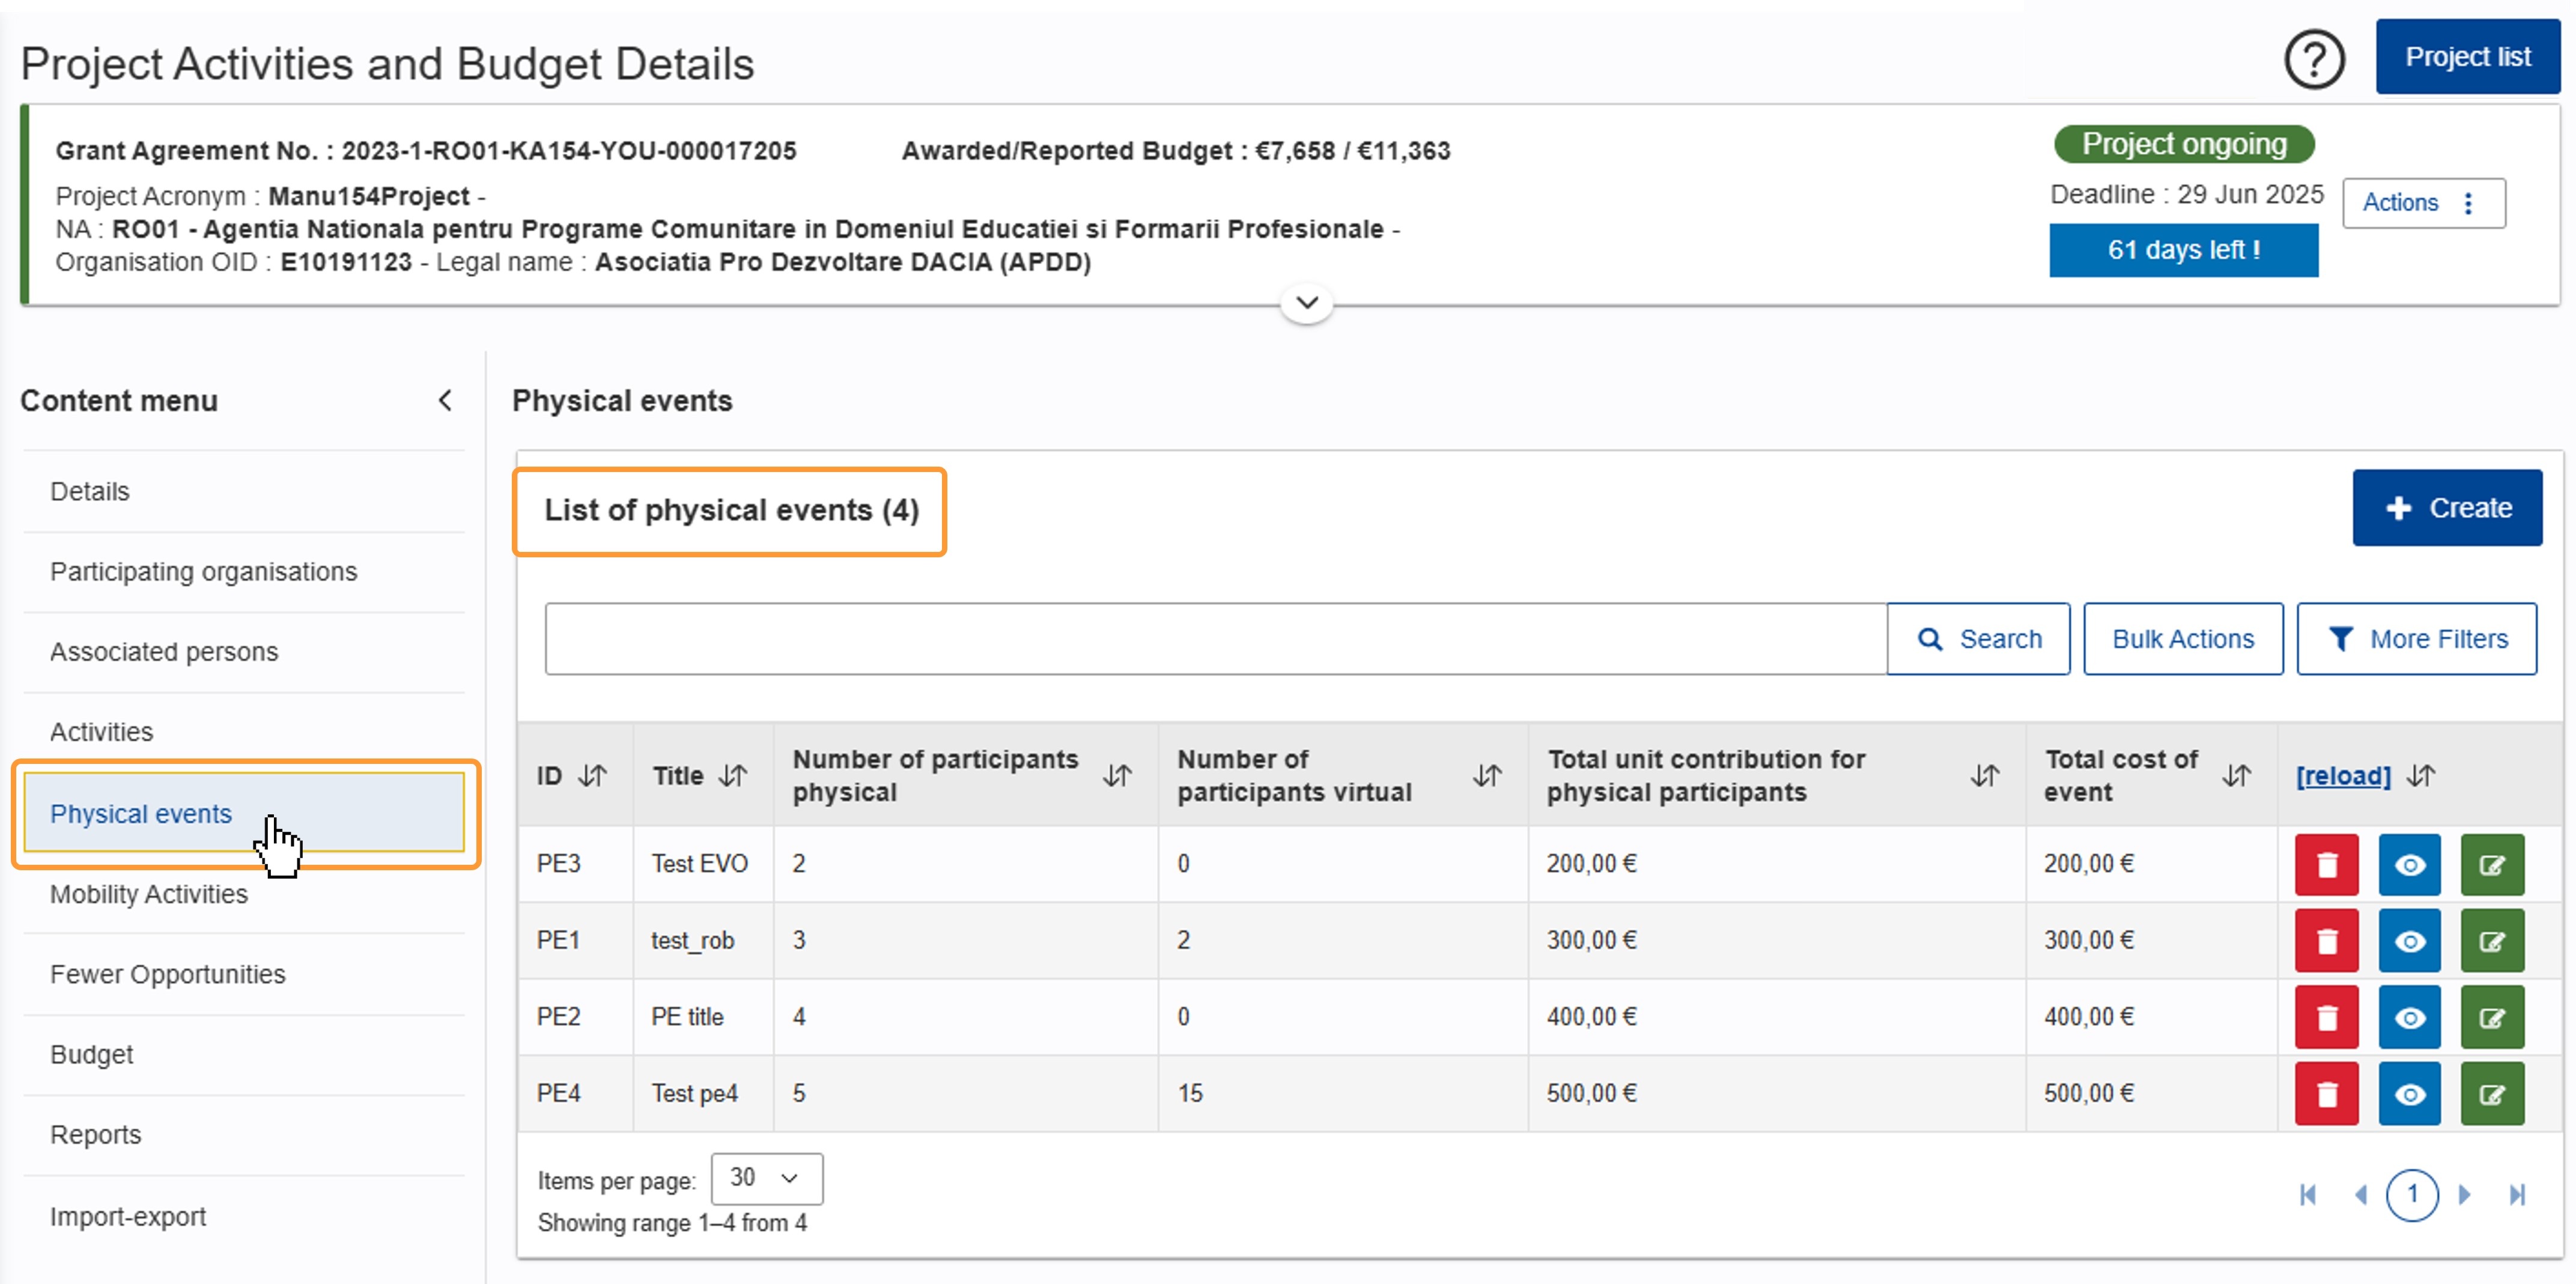Open Reports in content menu
The height and width of the screenshot is (1284, 2576).
[244, 1135]
